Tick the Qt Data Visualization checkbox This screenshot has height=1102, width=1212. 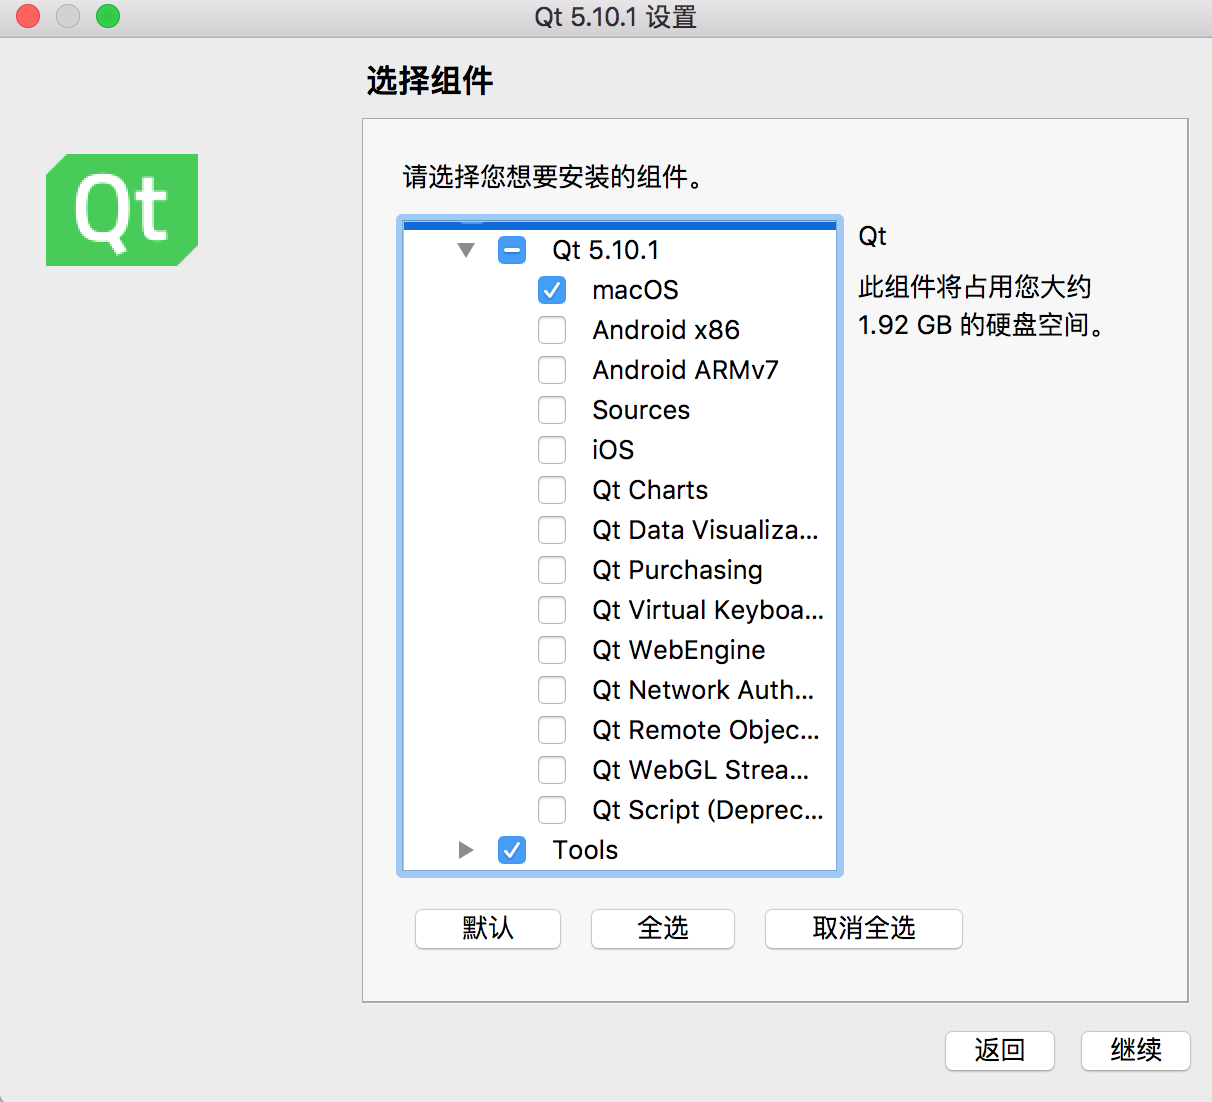point(552,530)
